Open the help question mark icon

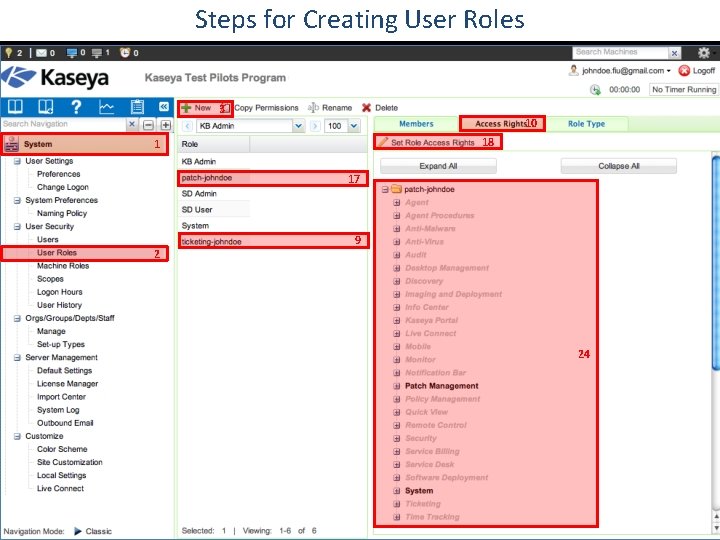pos(76,107)
